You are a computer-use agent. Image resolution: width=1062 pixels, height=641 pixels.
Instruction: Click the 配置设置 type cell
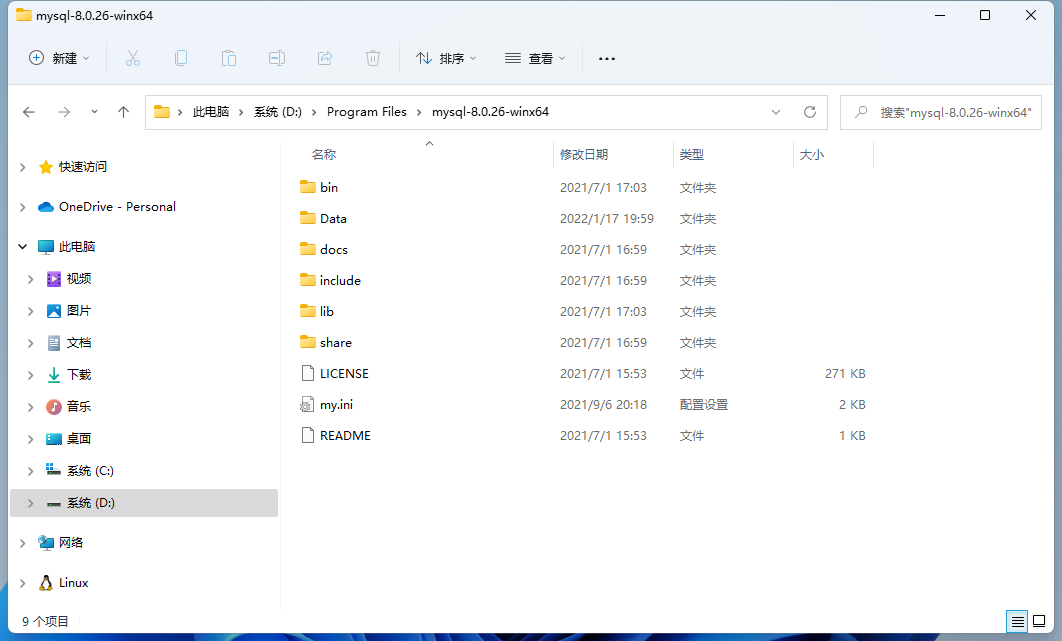(x=704, y=405)
